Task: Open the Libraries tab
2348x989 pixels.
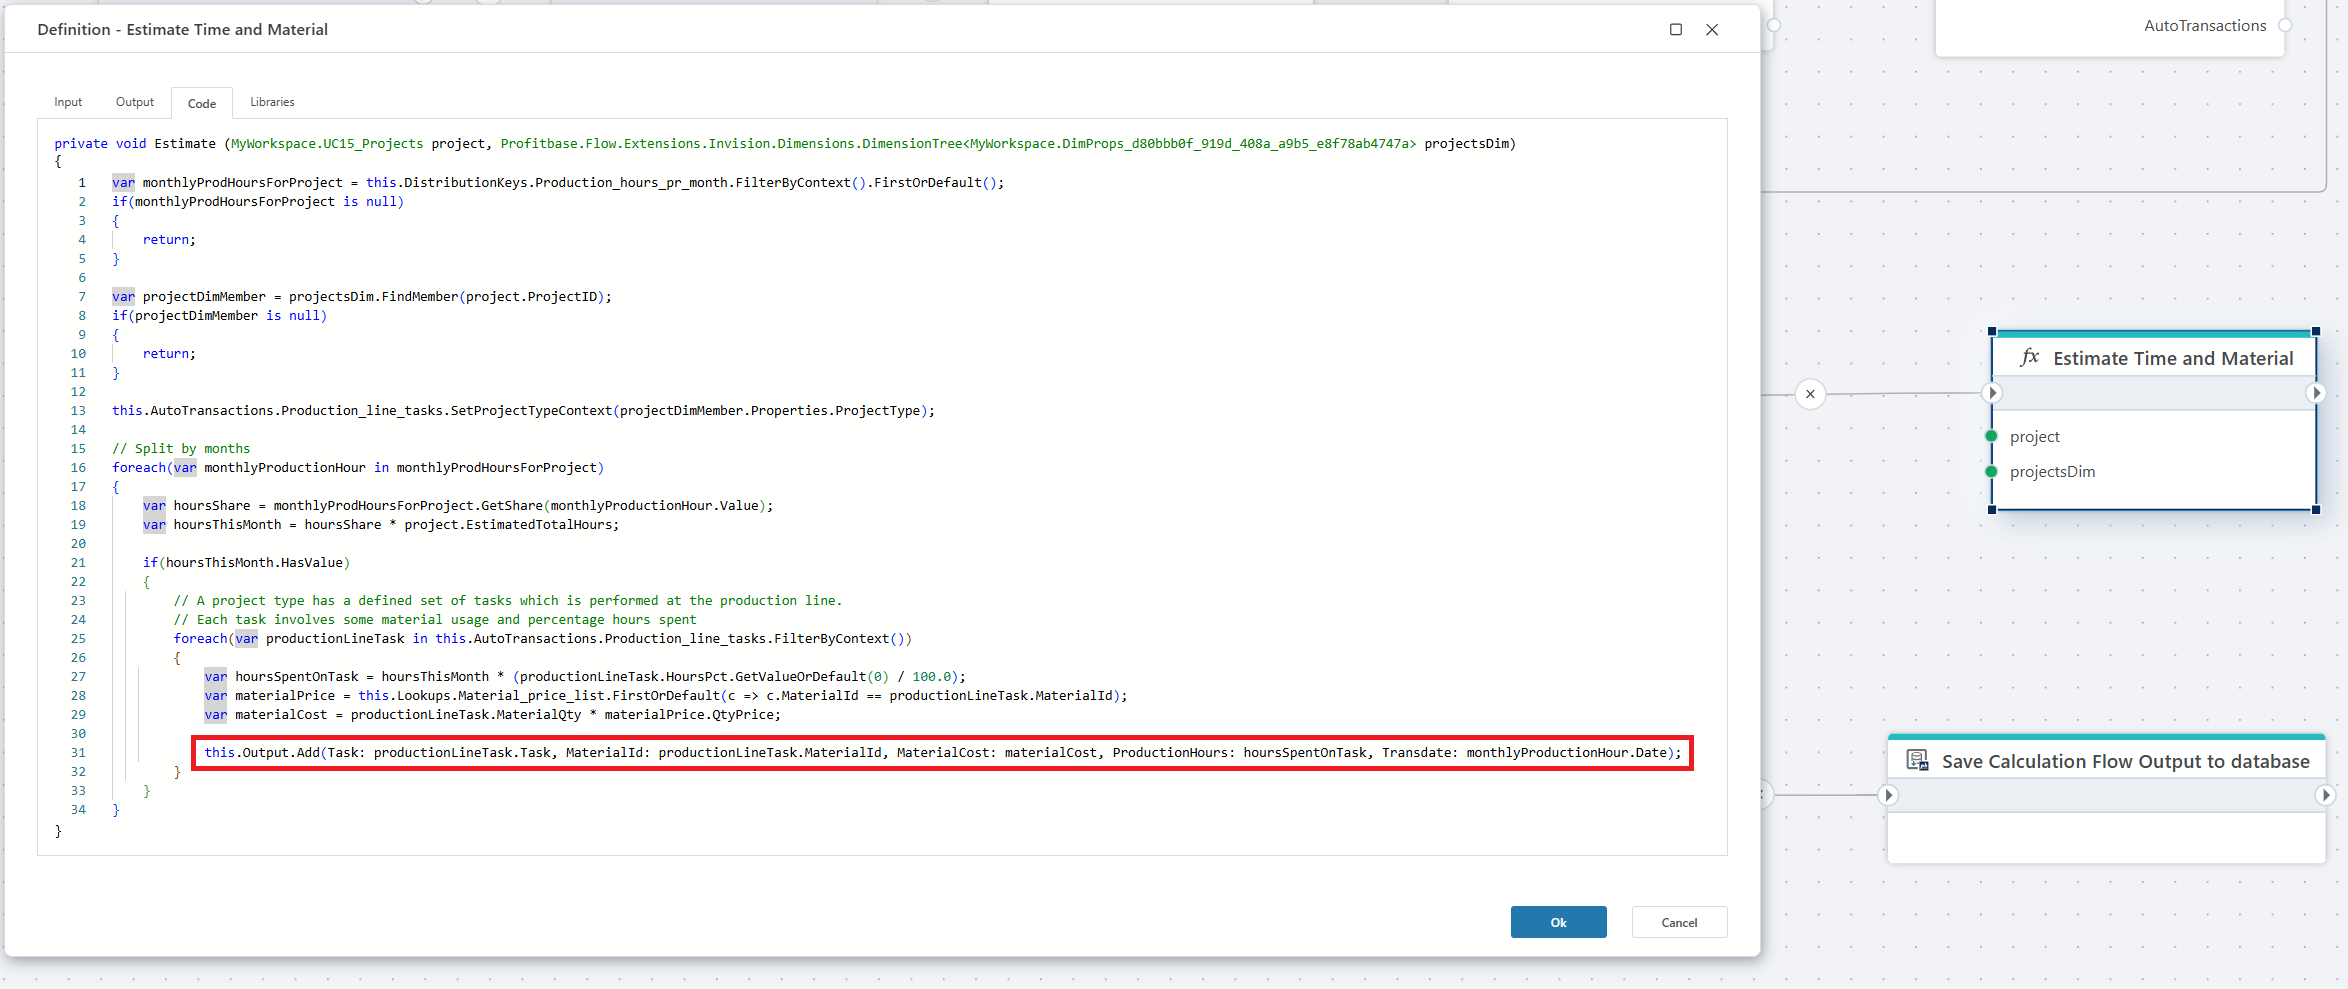Action: pyautogui.click(x=272, y=102)
